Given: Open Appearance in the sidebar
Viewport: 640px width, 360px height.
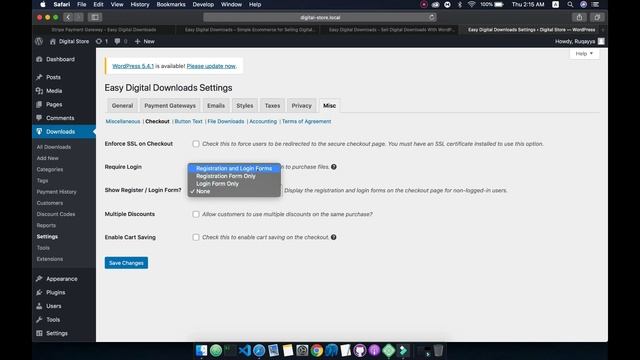Looking at the screenshot, I should click(x=61, y=279).
